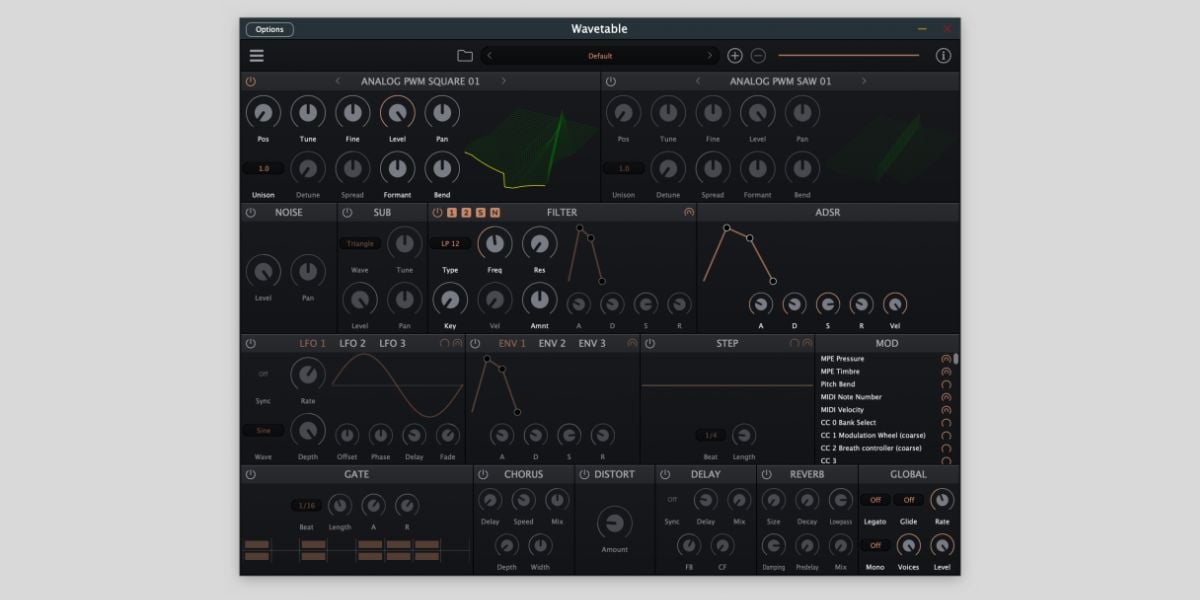Click the MPE Pressure modulation assign icon
Screen dimensions: 1200x600
tap(945, 358)
